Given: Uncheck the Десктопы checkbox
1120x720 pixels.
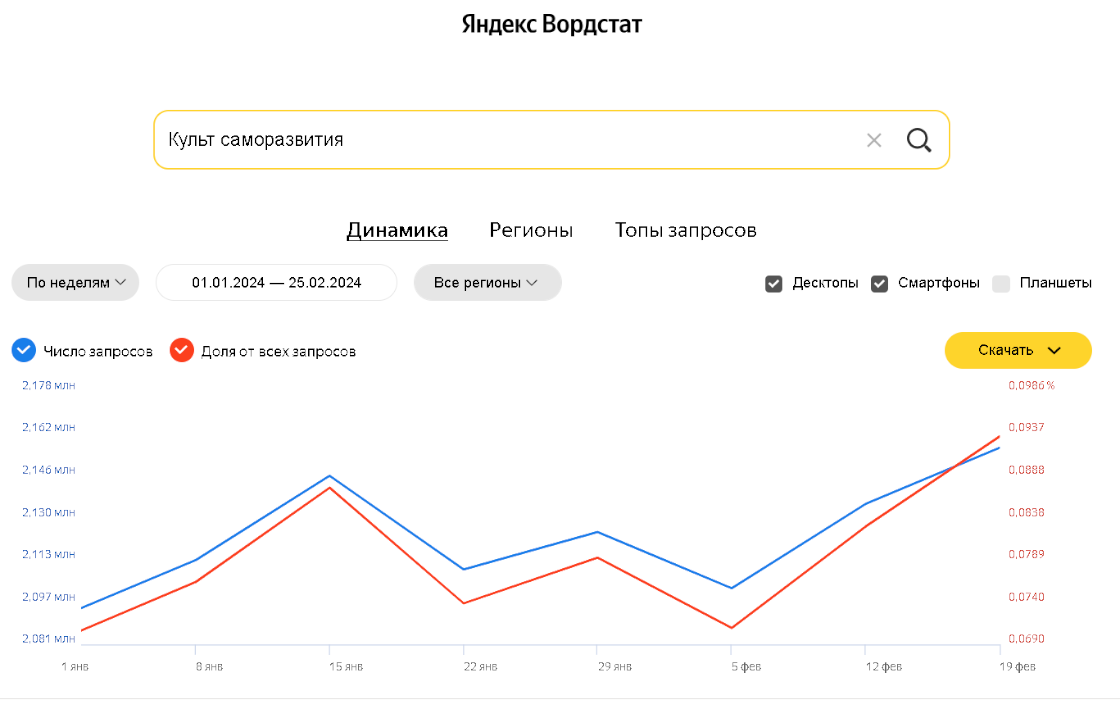Looking at the screenshot, I should [x=774, y=284].
